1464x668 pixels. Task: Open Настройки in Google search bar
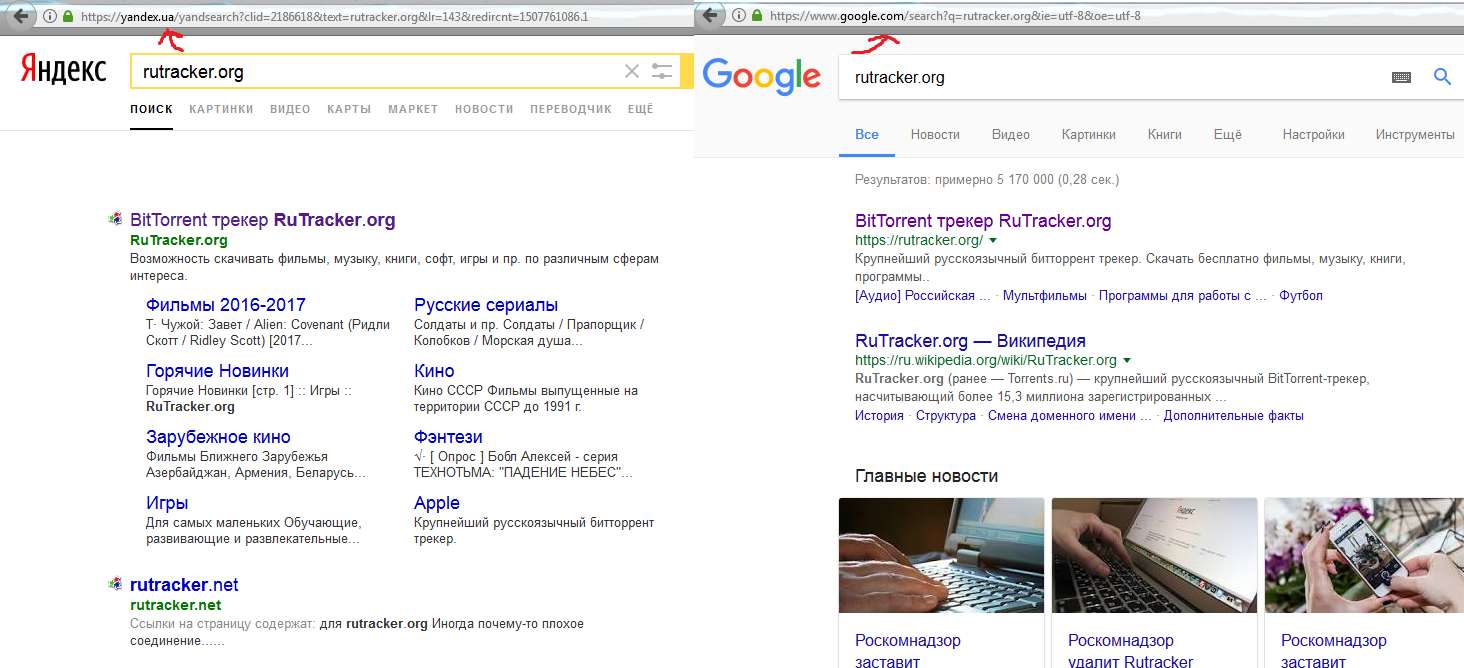[x=1313, y=134]
